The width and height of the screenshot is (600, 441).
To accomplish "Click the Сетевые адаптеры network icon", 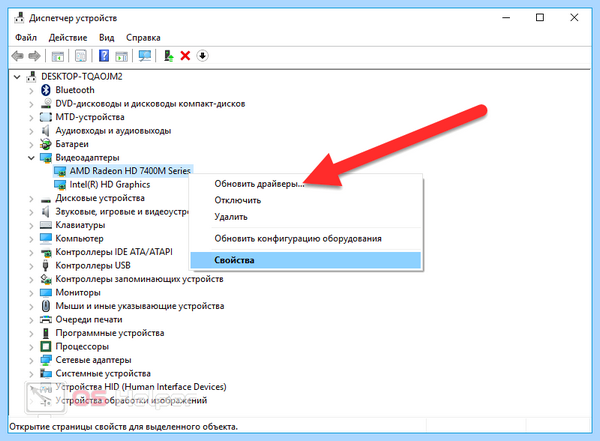I will coord(46,360).
